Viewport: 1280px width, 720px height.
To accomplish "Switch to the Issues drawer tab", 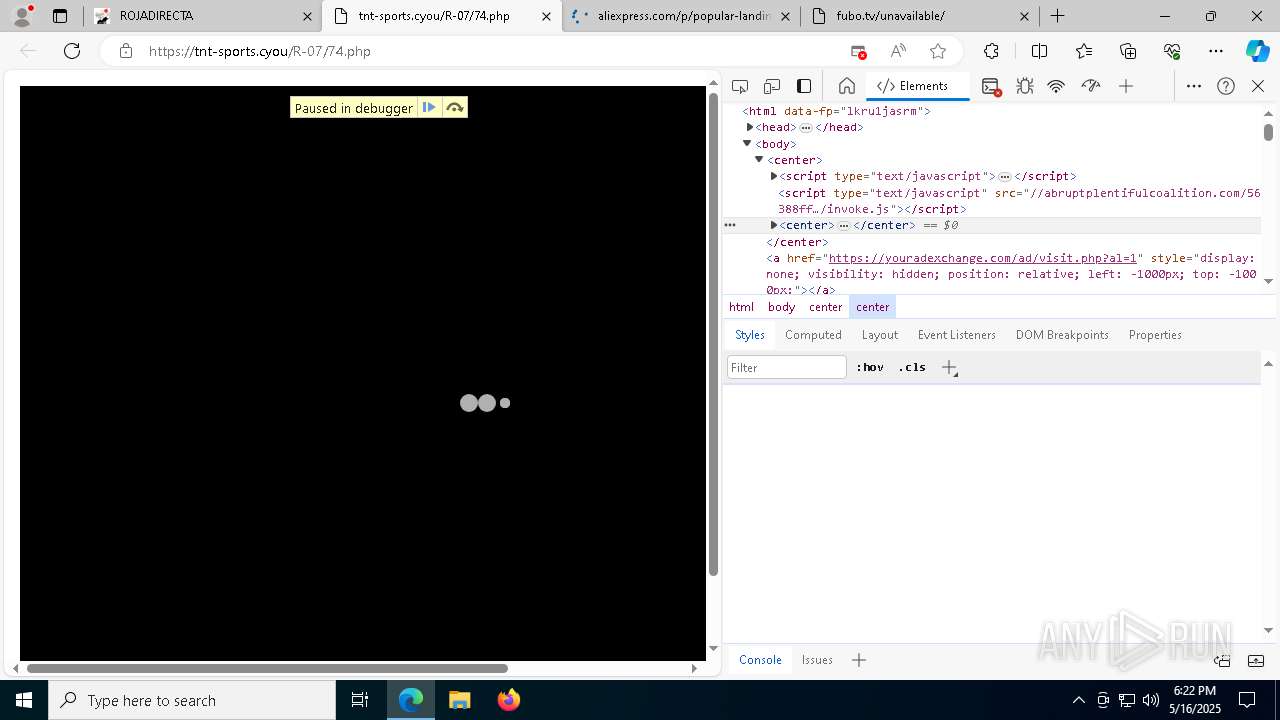I will tap(817, 660).
